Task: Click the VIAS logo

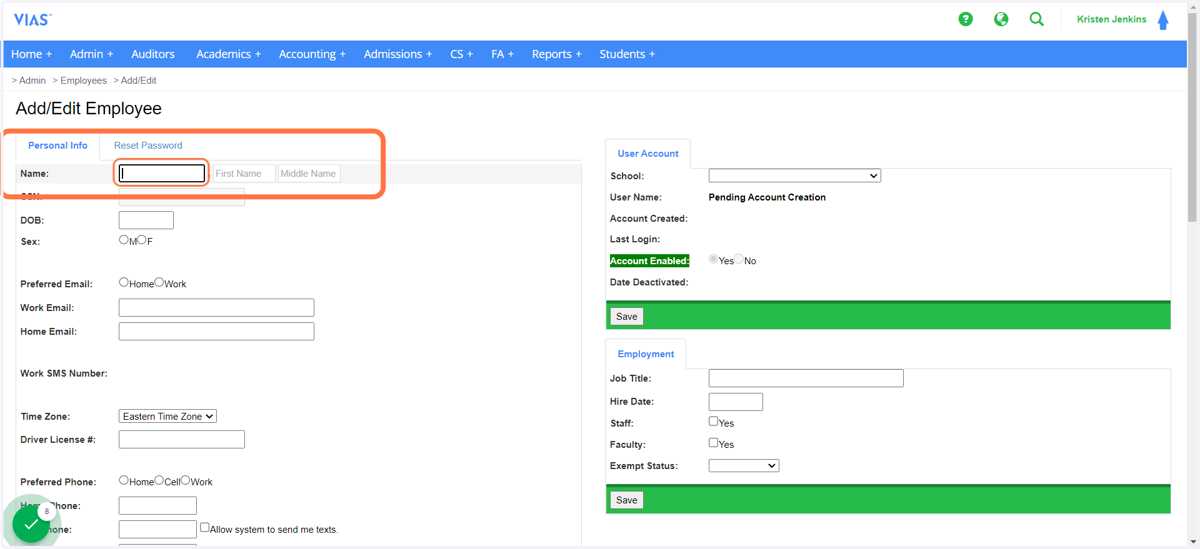Action: pos(32,20)
